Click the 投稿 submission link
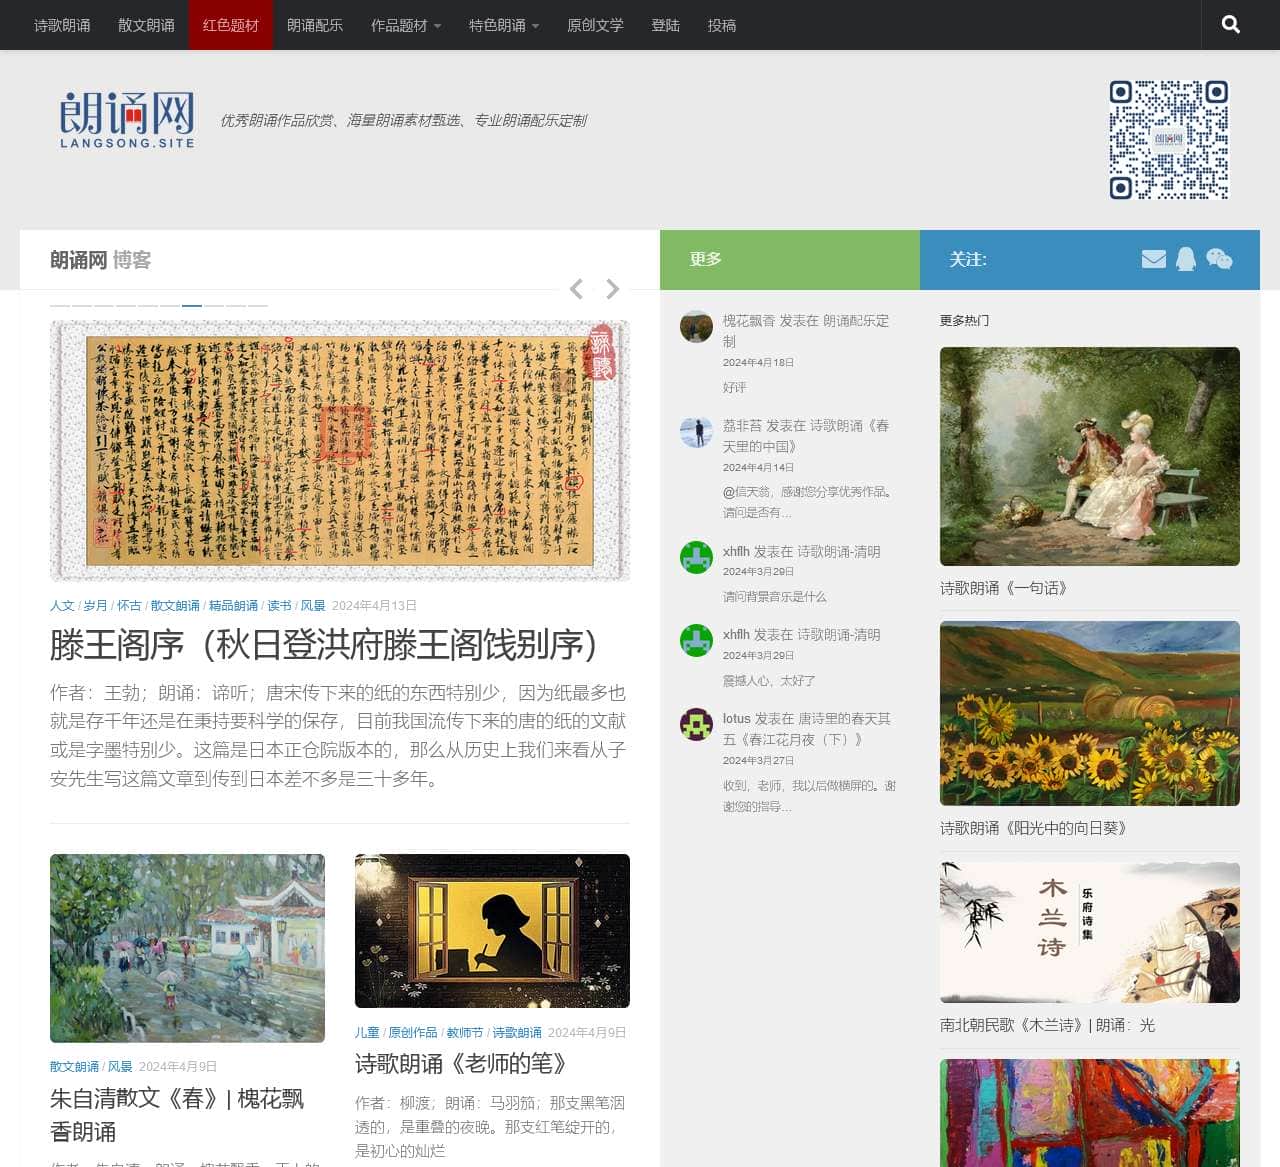This screenshot has height=1167, width=1280. point(722,25)
